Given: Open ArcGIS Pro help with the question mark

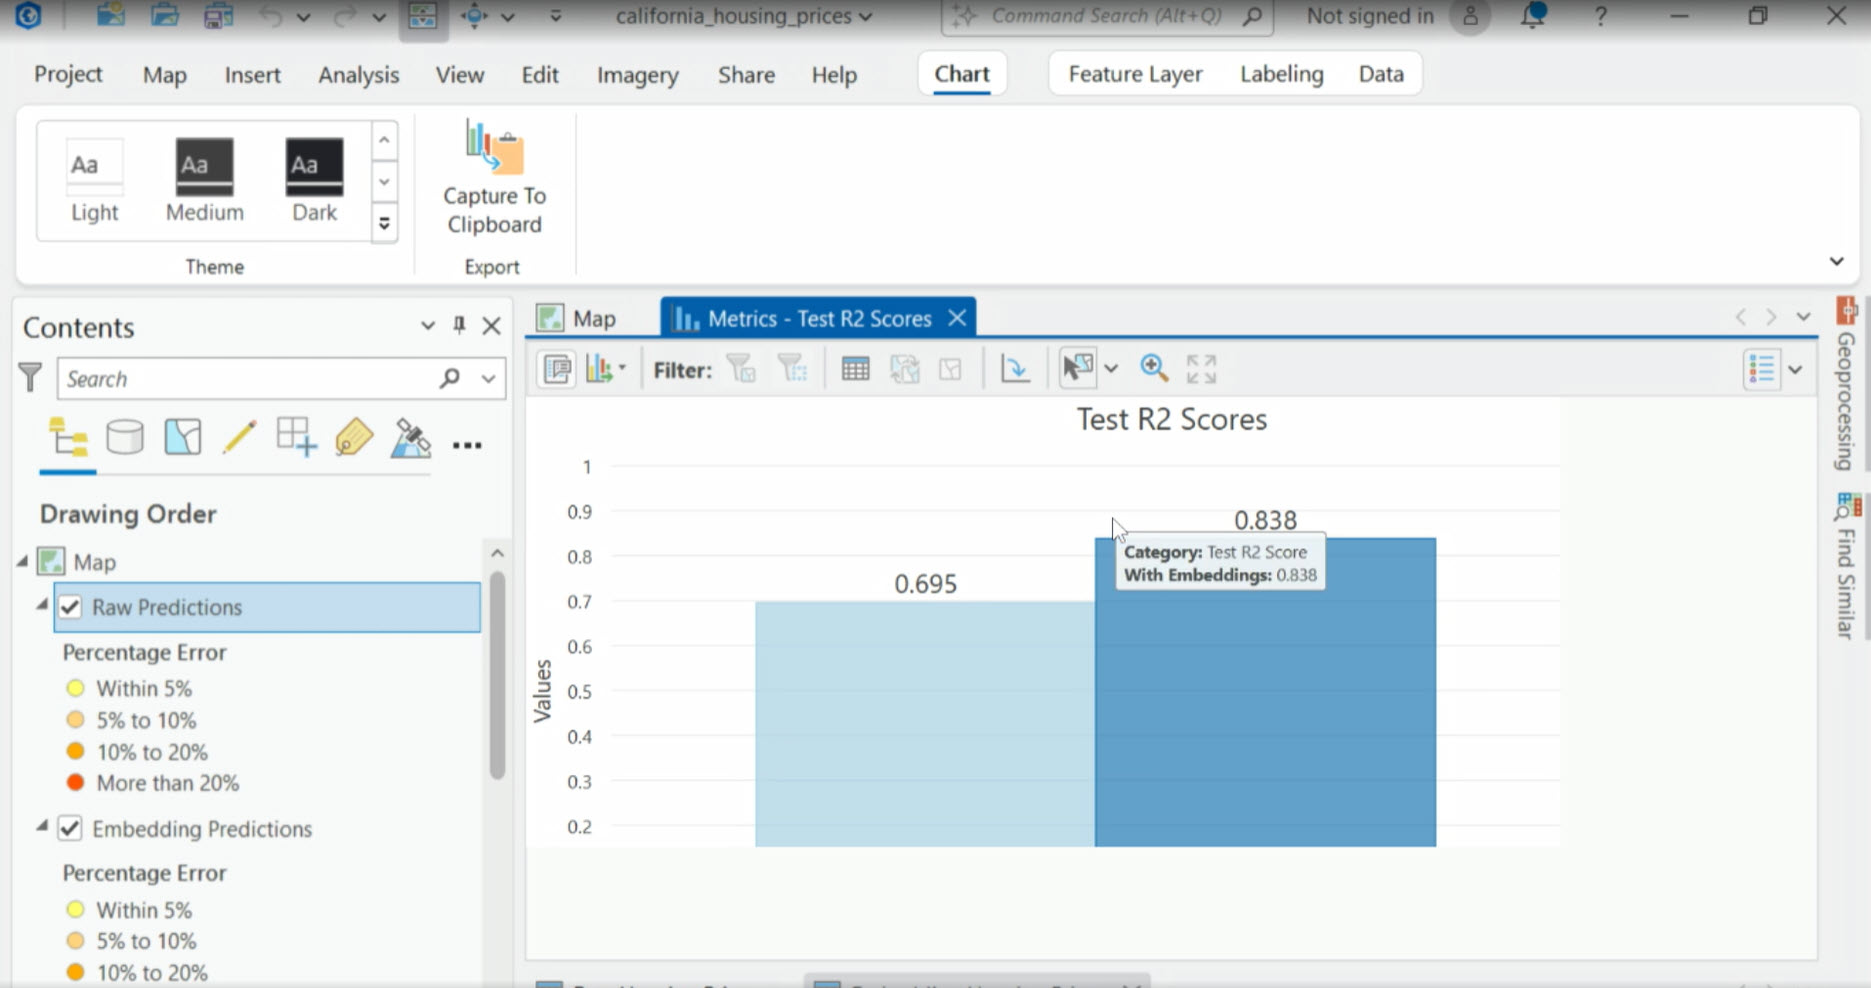Looking at the screenshot, I should [x=1600, y=16].
